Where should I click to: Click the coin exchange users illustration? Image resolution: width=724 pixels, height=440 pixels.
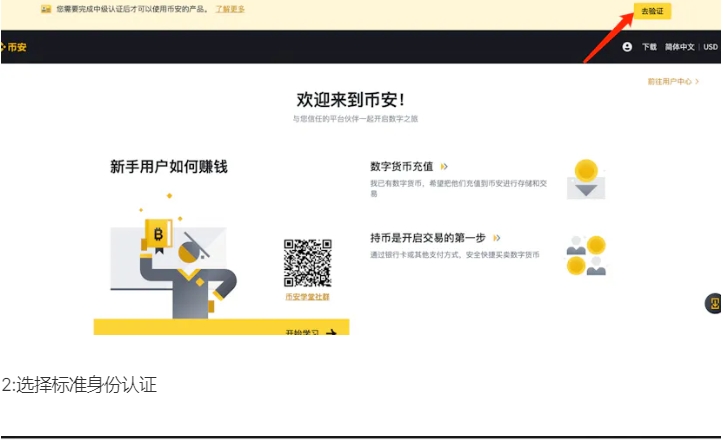click(586, 255)
